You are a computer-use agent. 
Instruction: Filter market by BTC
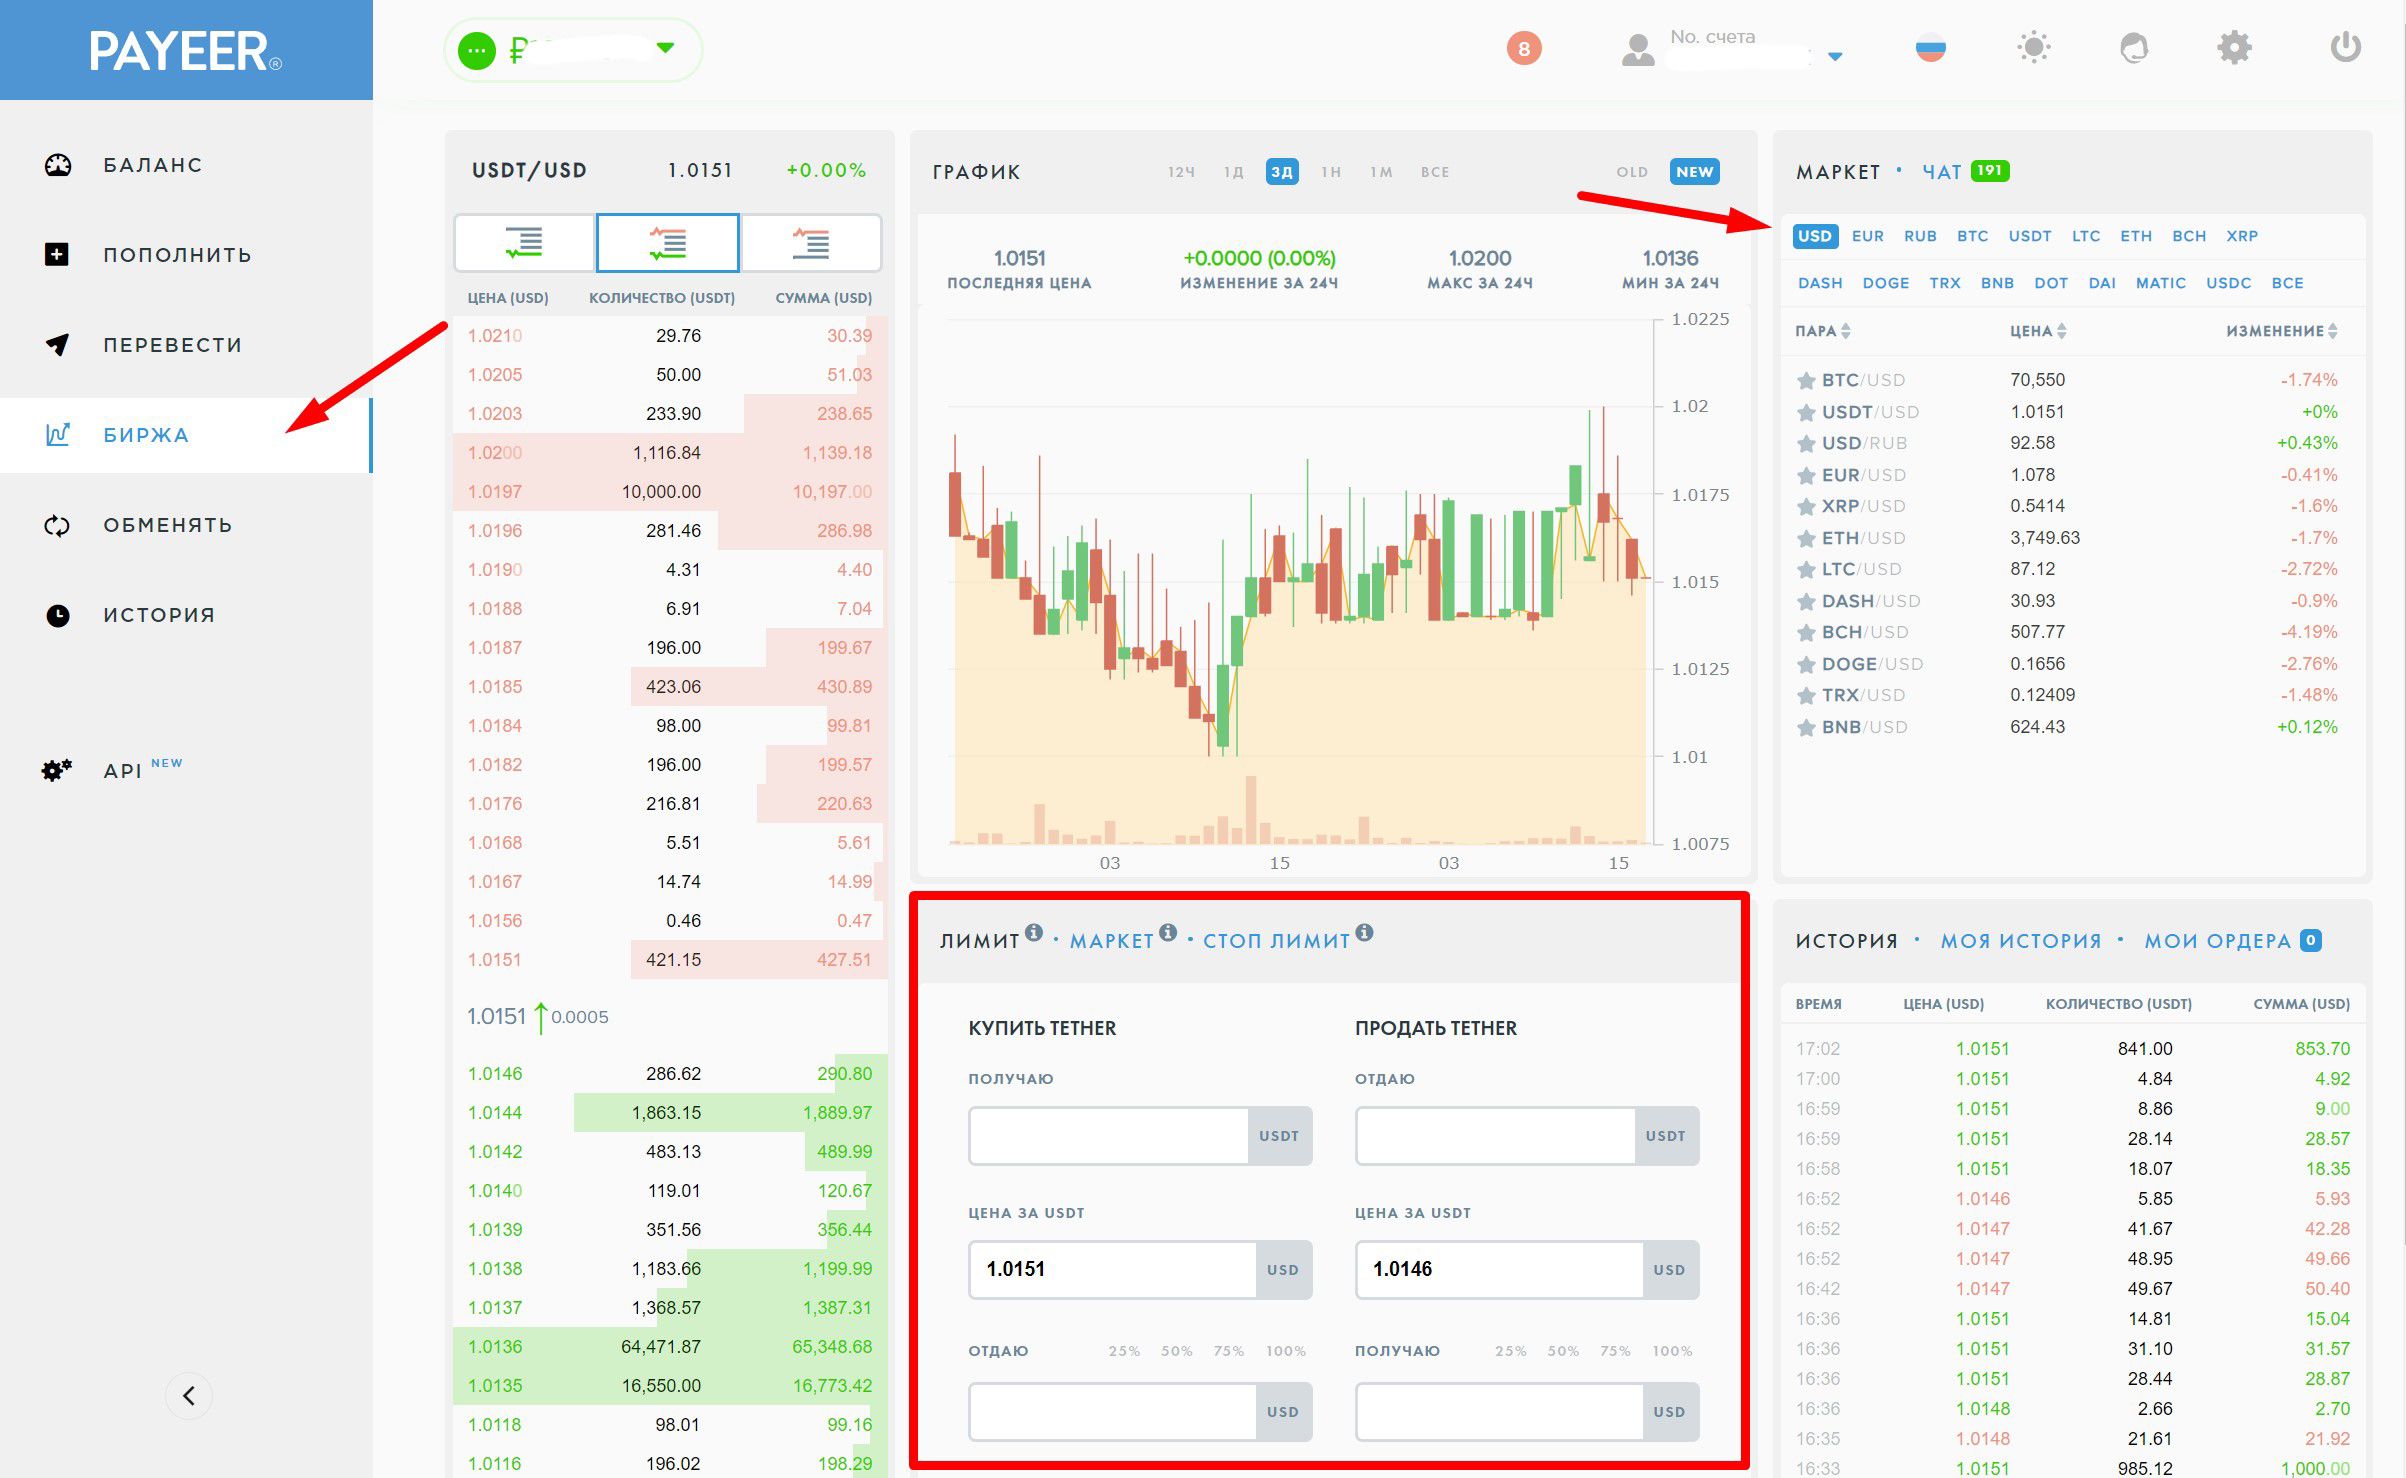click(x=1972, y=236)
